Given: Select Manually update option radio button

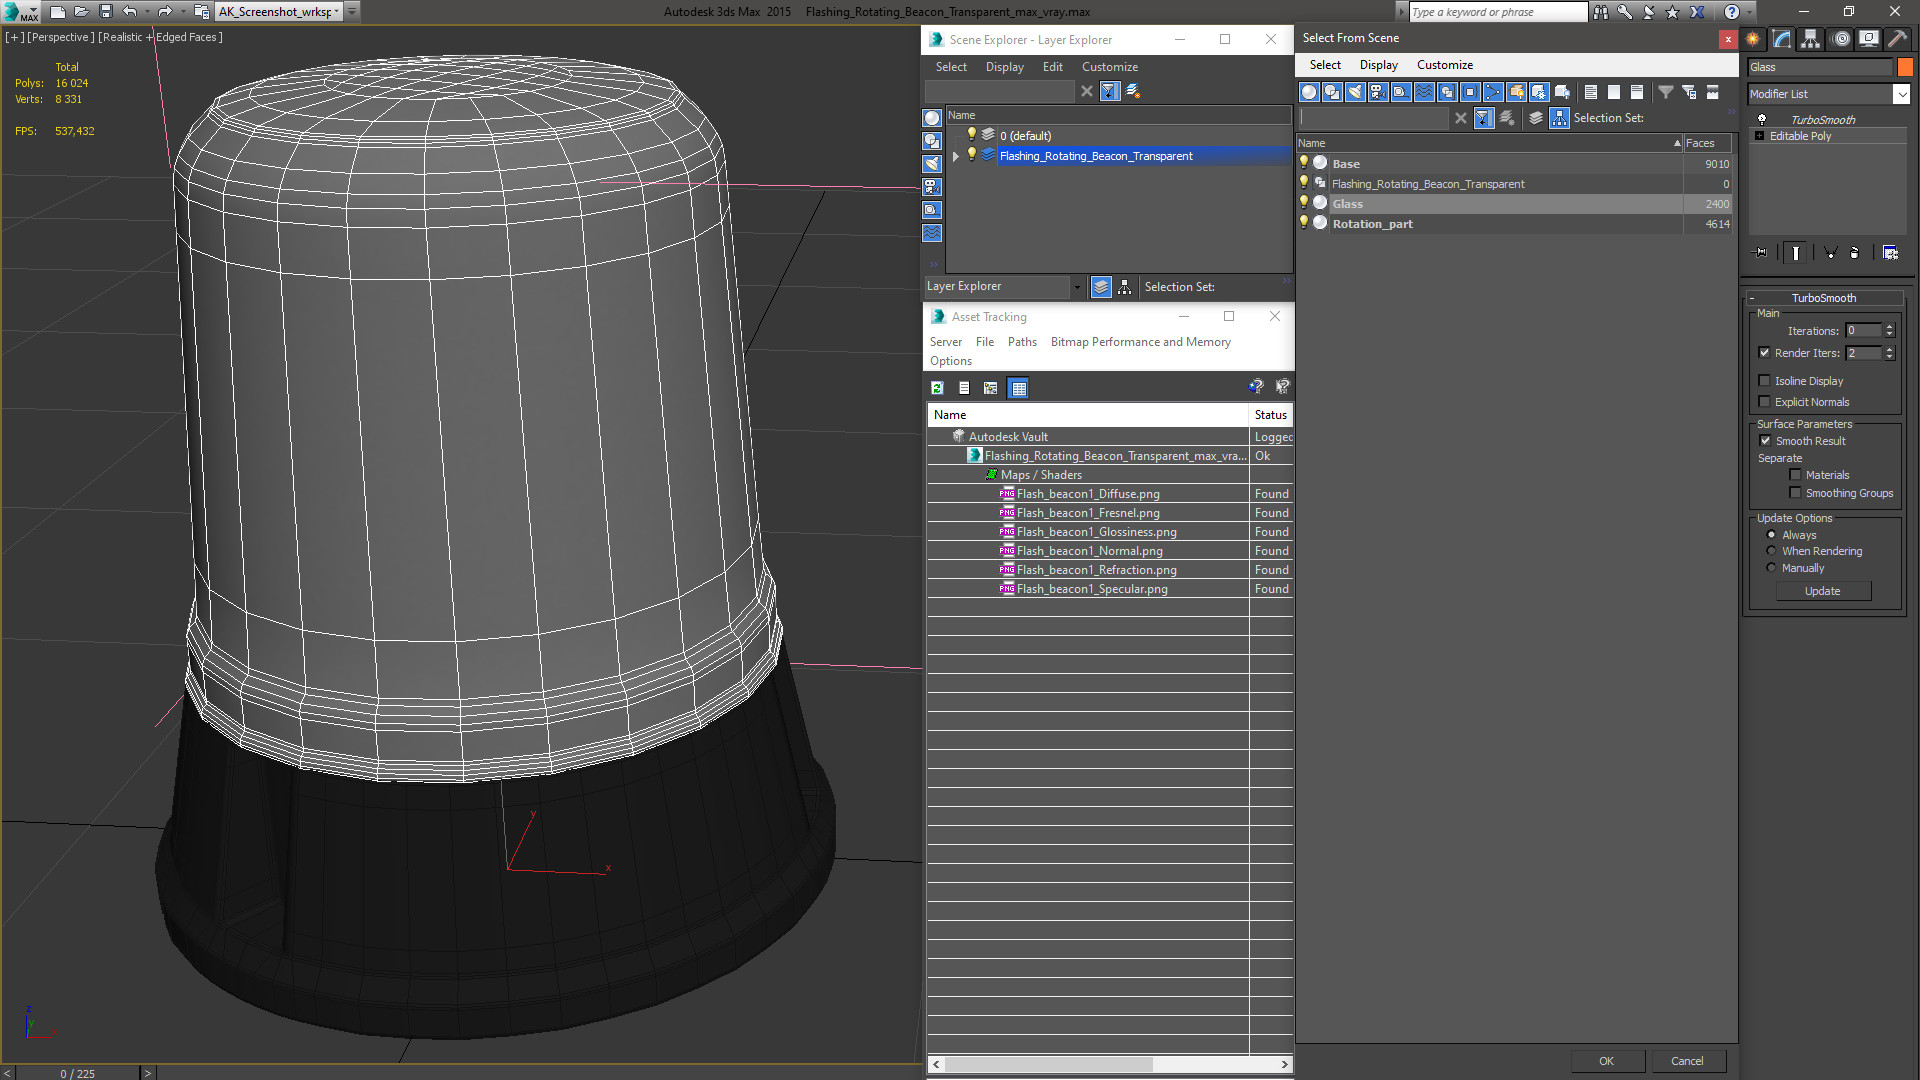Looking at the screenshot, I should click(1771, 568).
